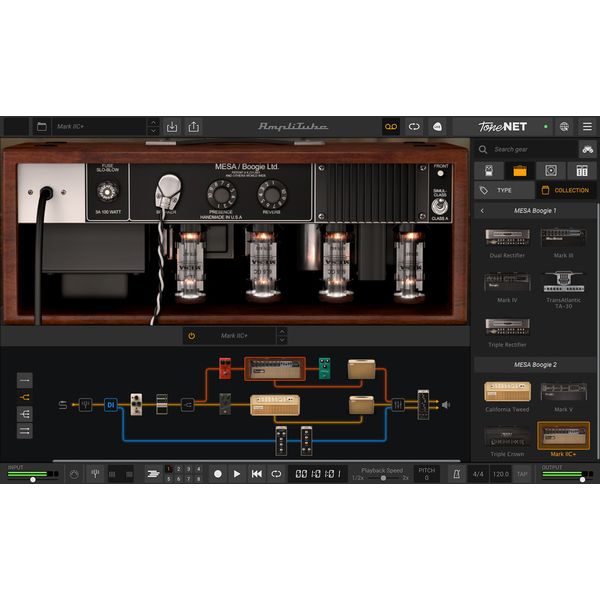Select the Dual Rectifier amp thumbnail

(507, 238)
